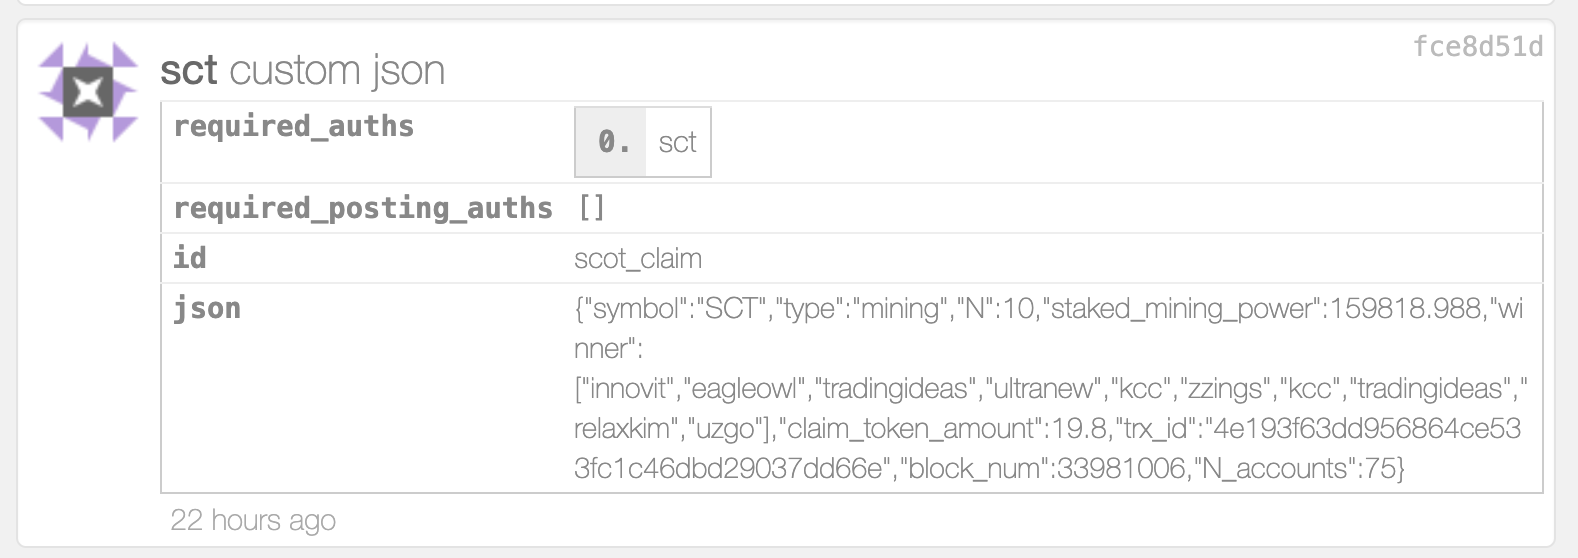Click the required_posting_auths field label

coord(362,208)
